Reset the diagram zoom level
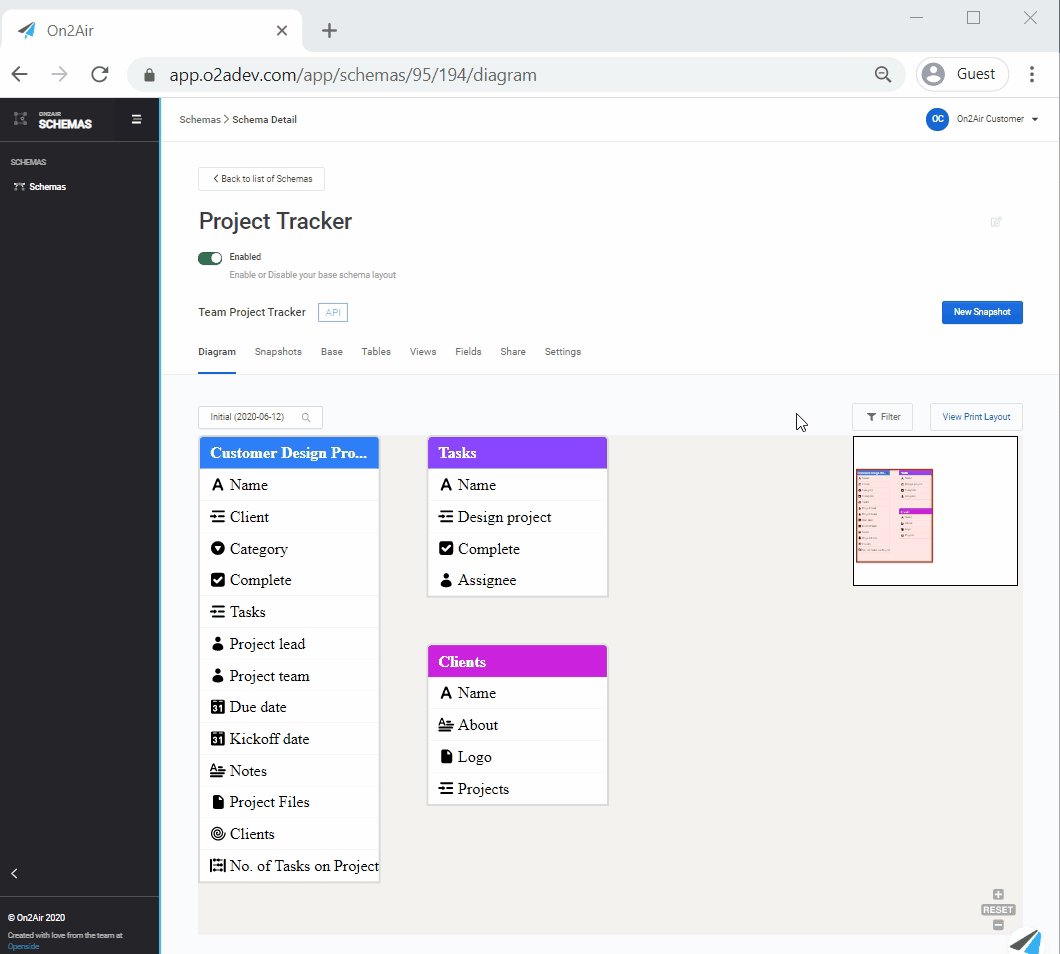The image size is (1060, 954). point(998,910)
